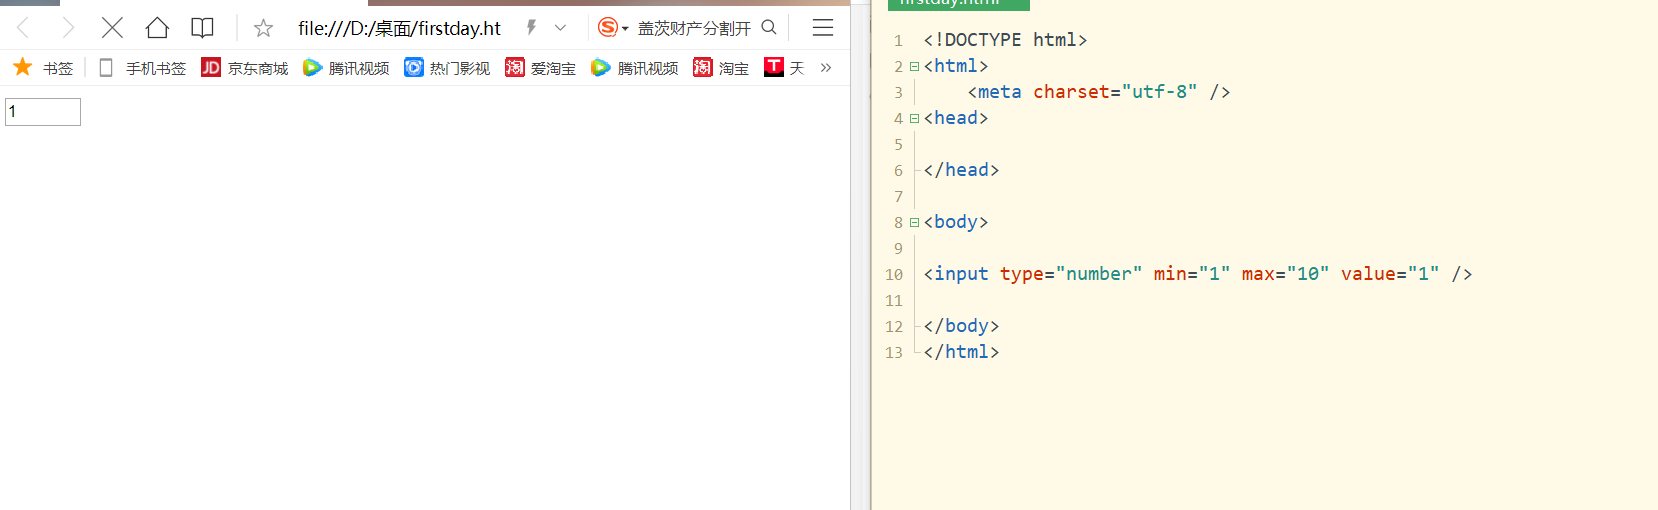Click the max="10" attribute in code
Image resolution: width=1658 pixels, height=510 pixels.
coord(1286,274)
